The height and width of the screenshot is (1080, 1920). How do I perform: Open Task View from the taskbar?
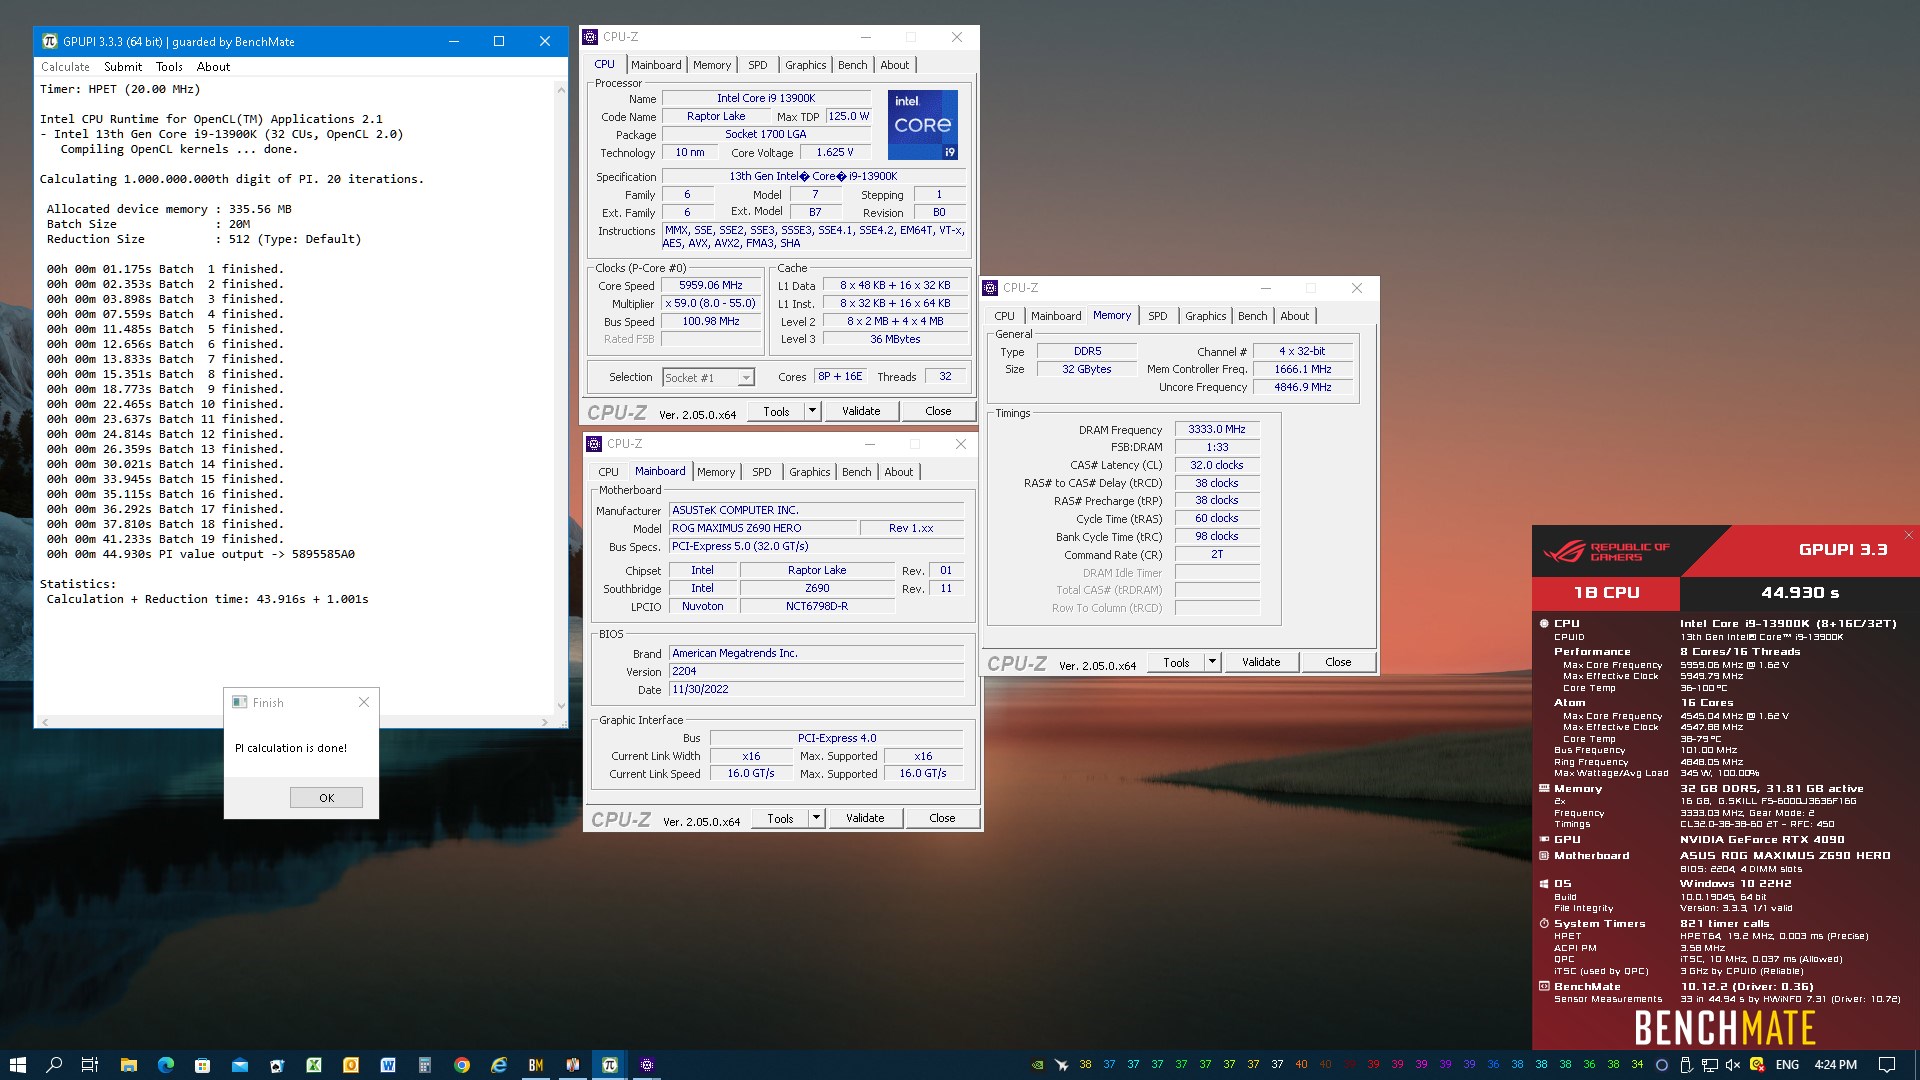pos(90,1065)
